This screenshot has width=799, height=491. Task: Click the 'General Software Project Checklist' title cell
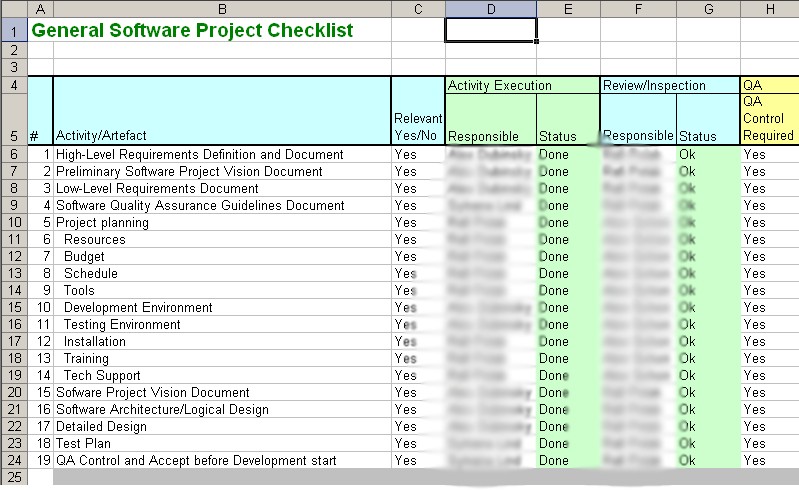coord(192,30)
